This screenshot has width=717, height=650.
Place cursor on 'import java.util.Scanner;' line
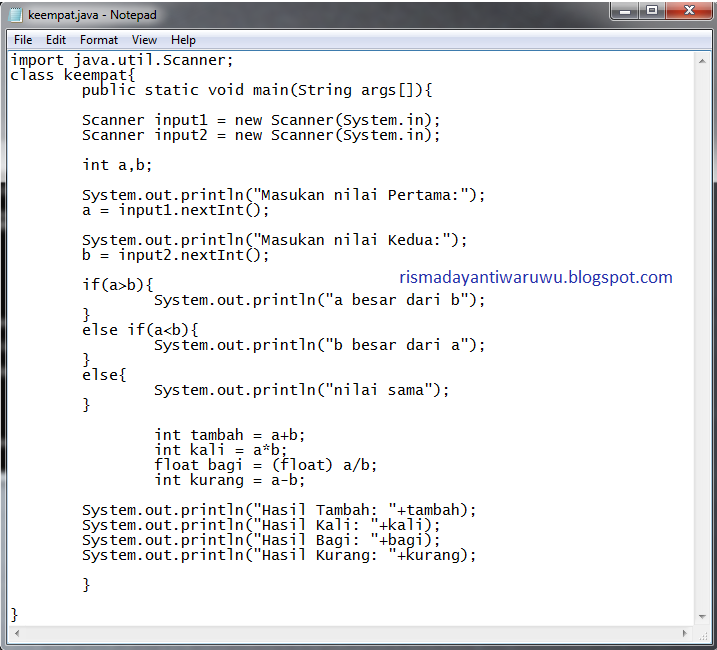(x=122, y=60)
